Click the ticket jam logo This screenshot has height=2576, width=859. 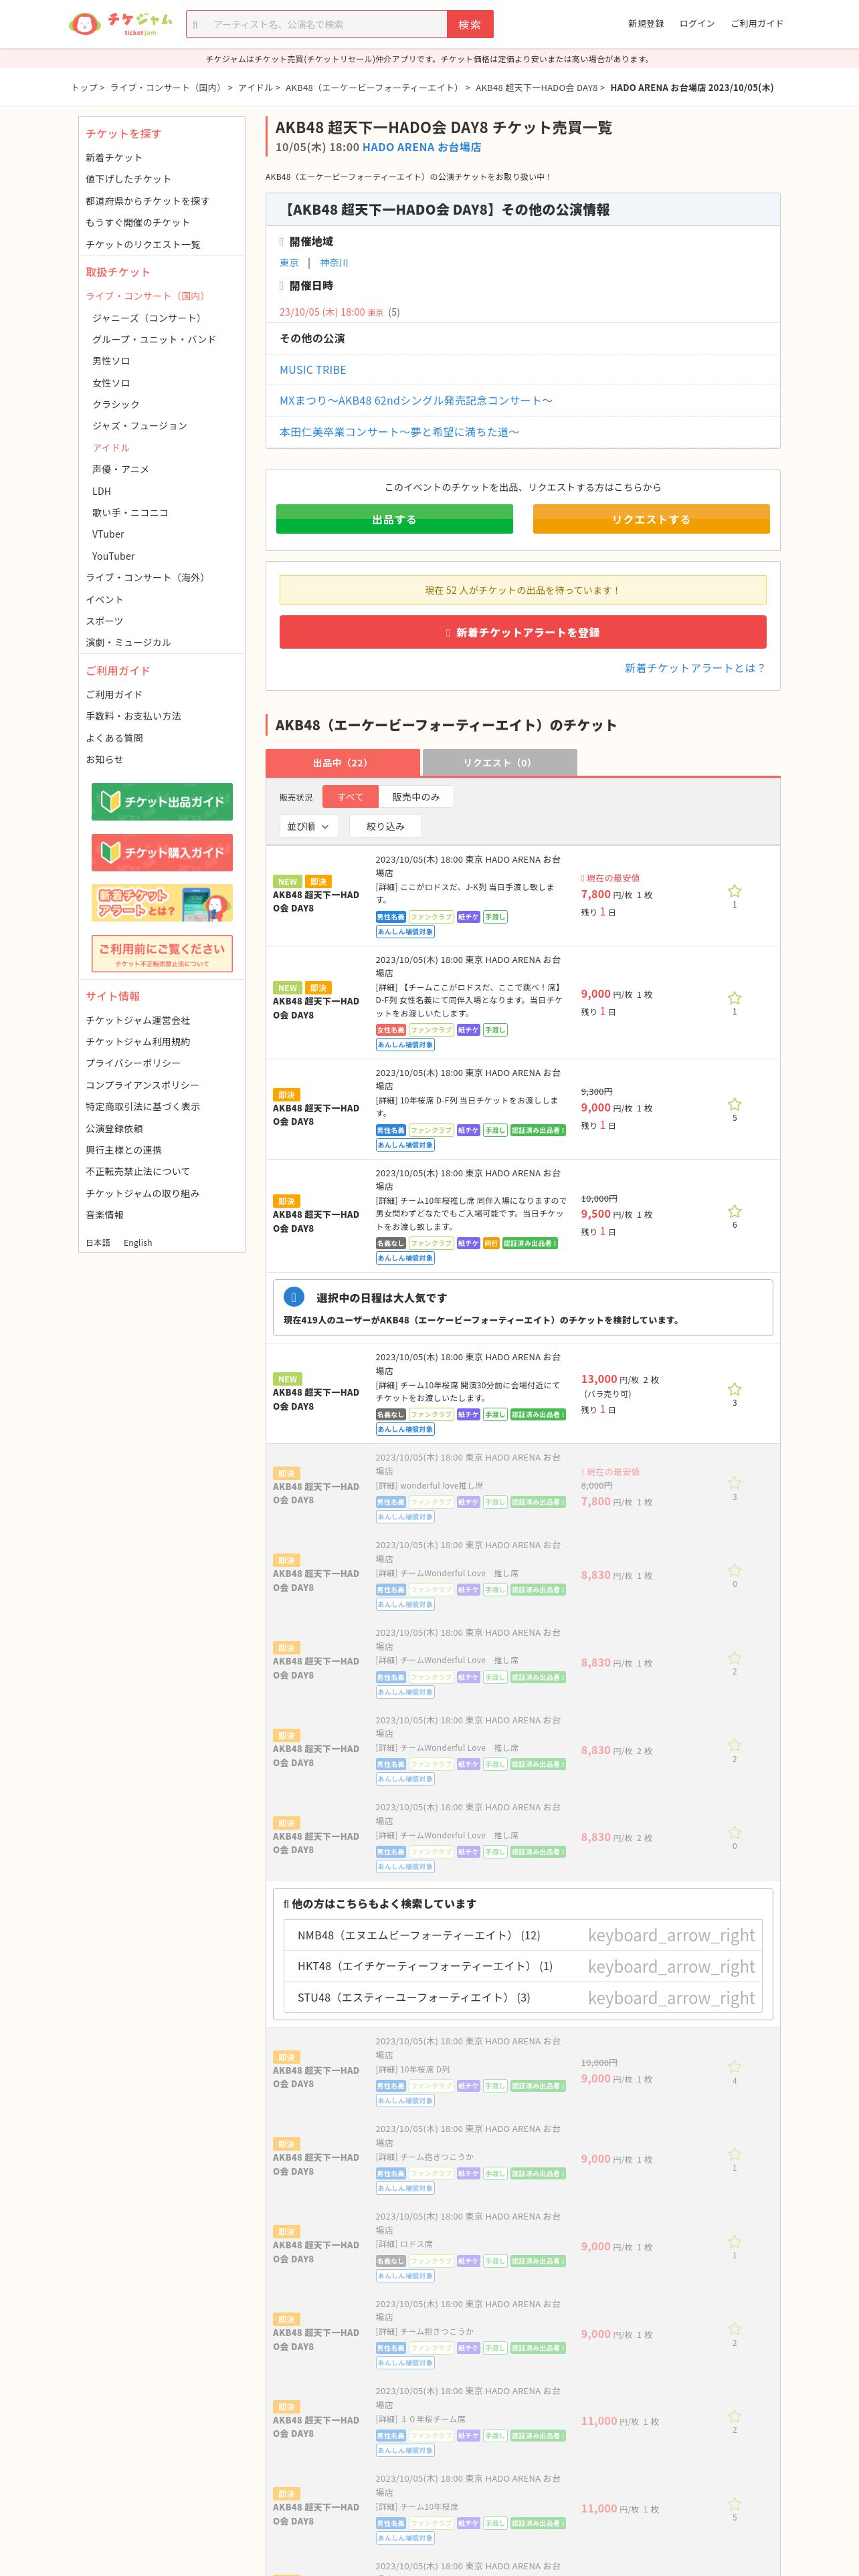pos(121,23)
